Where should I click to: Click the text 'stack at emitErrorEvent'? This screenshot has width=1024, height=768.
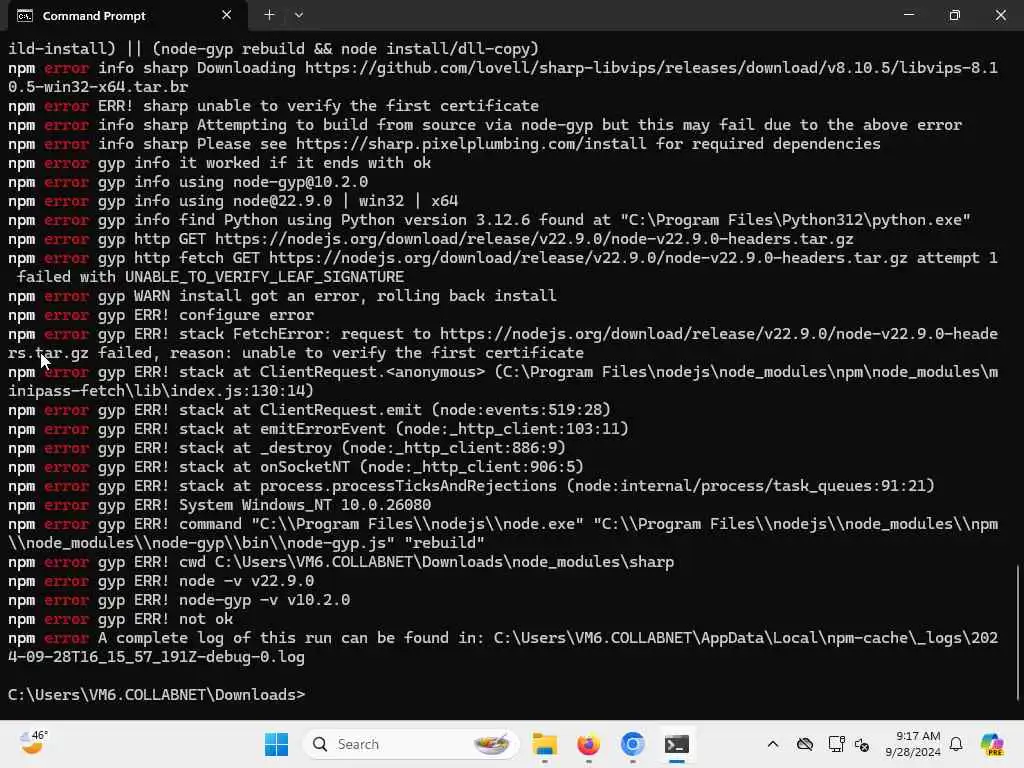click(x=282, y=429)
